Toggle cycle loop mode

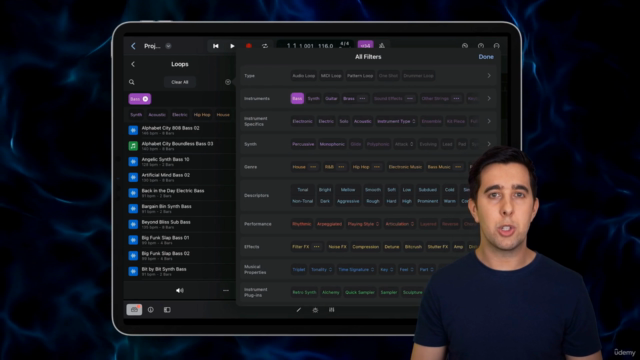265,46
